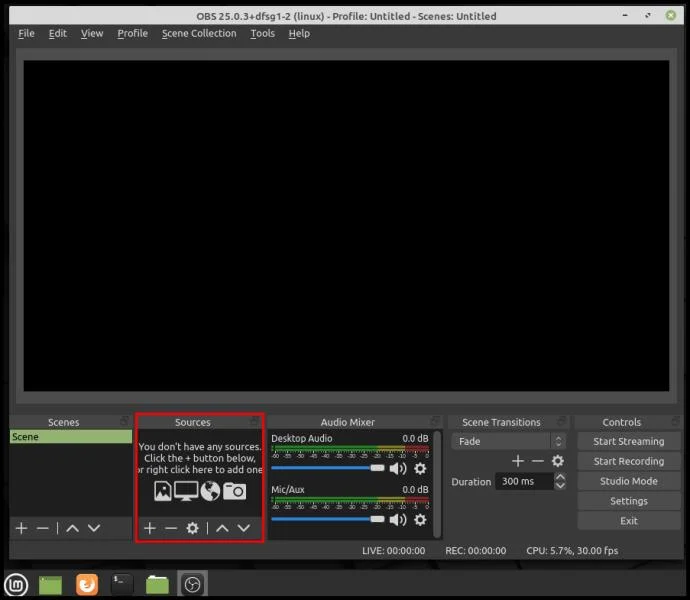Image resolution: width=690 pixels, height=600 pixels.
Task: Remove selected scene with minus button
Action: coord(43,528)
